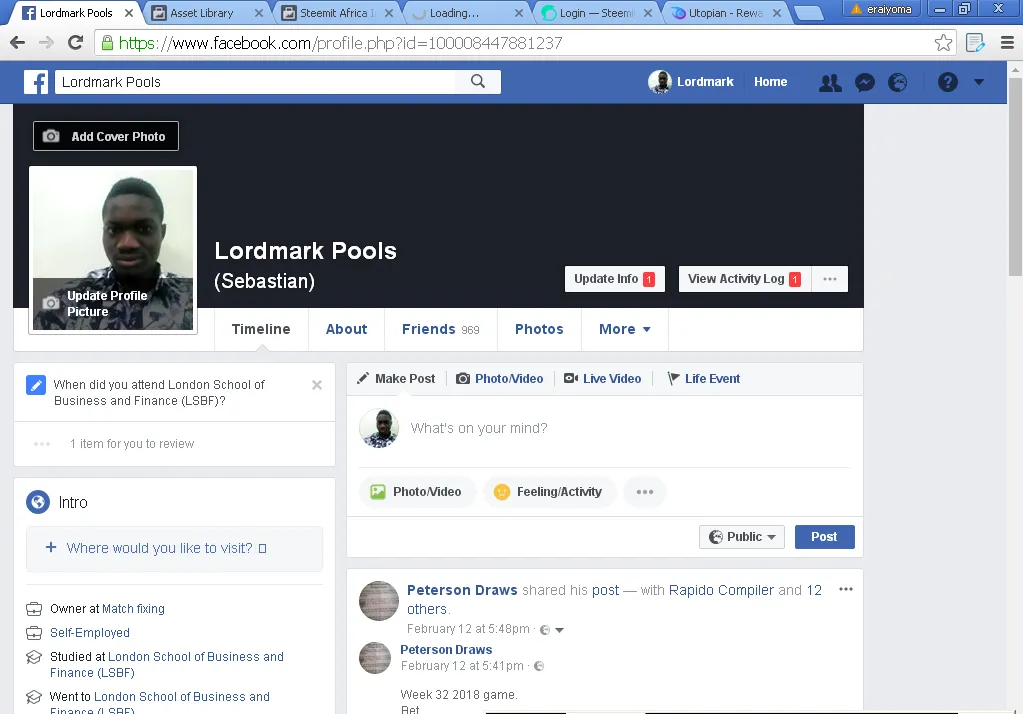
Task: Open View Activity Log
Action: coord(744,279)
